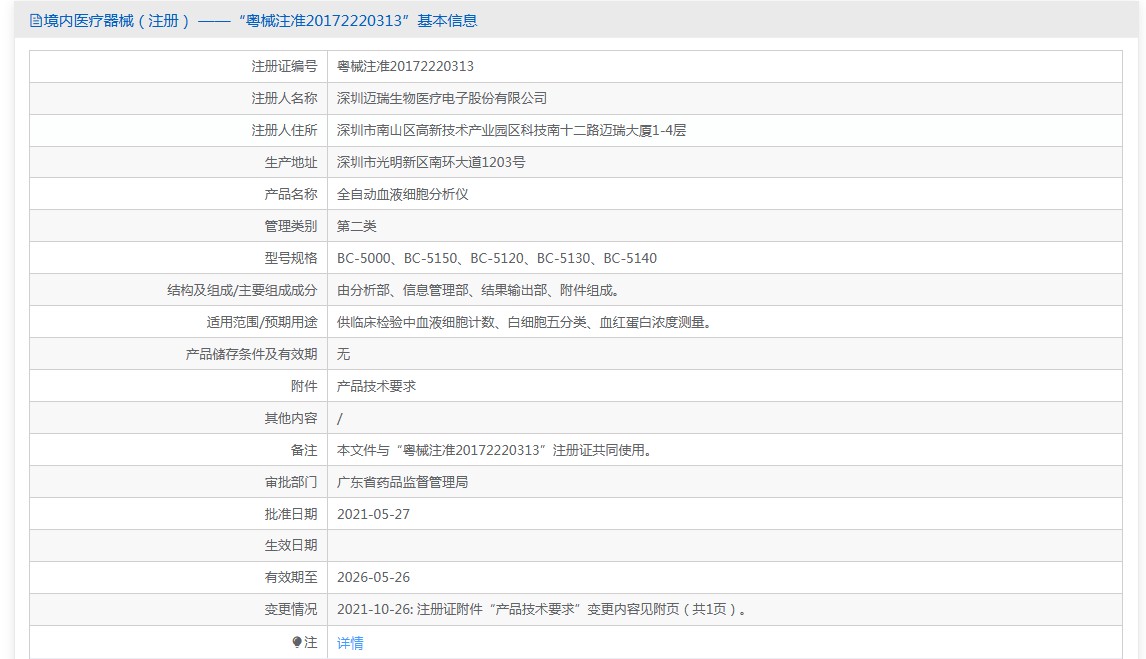Click the 注册人名称 label
The height and width of the screenshot is (659, 1146).
pos(284,99)
